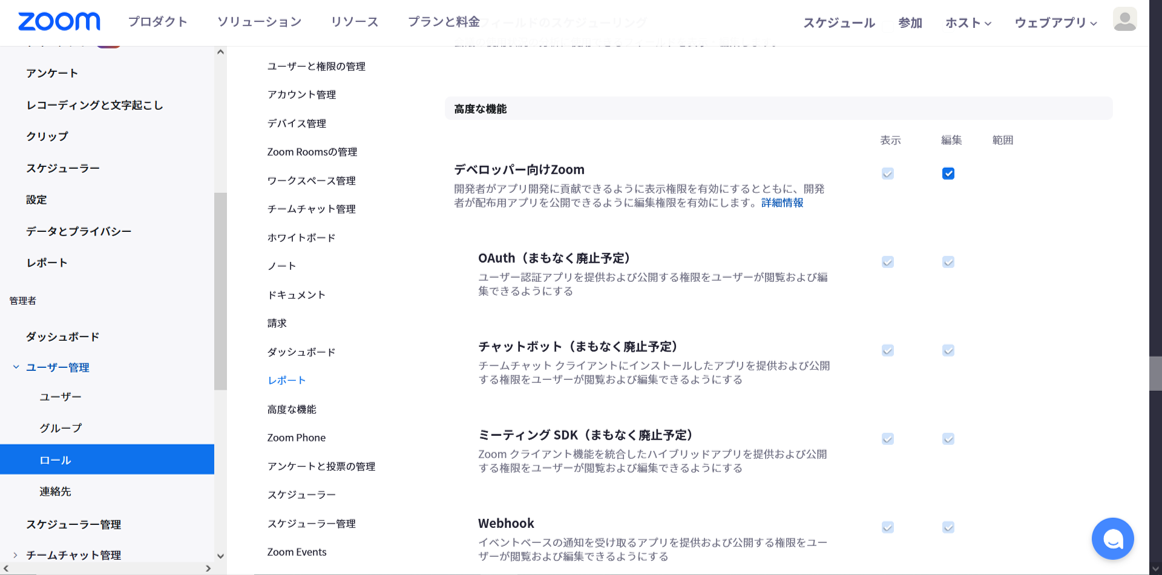Open ダッシュボード in the left sidebar

(63, 336)
